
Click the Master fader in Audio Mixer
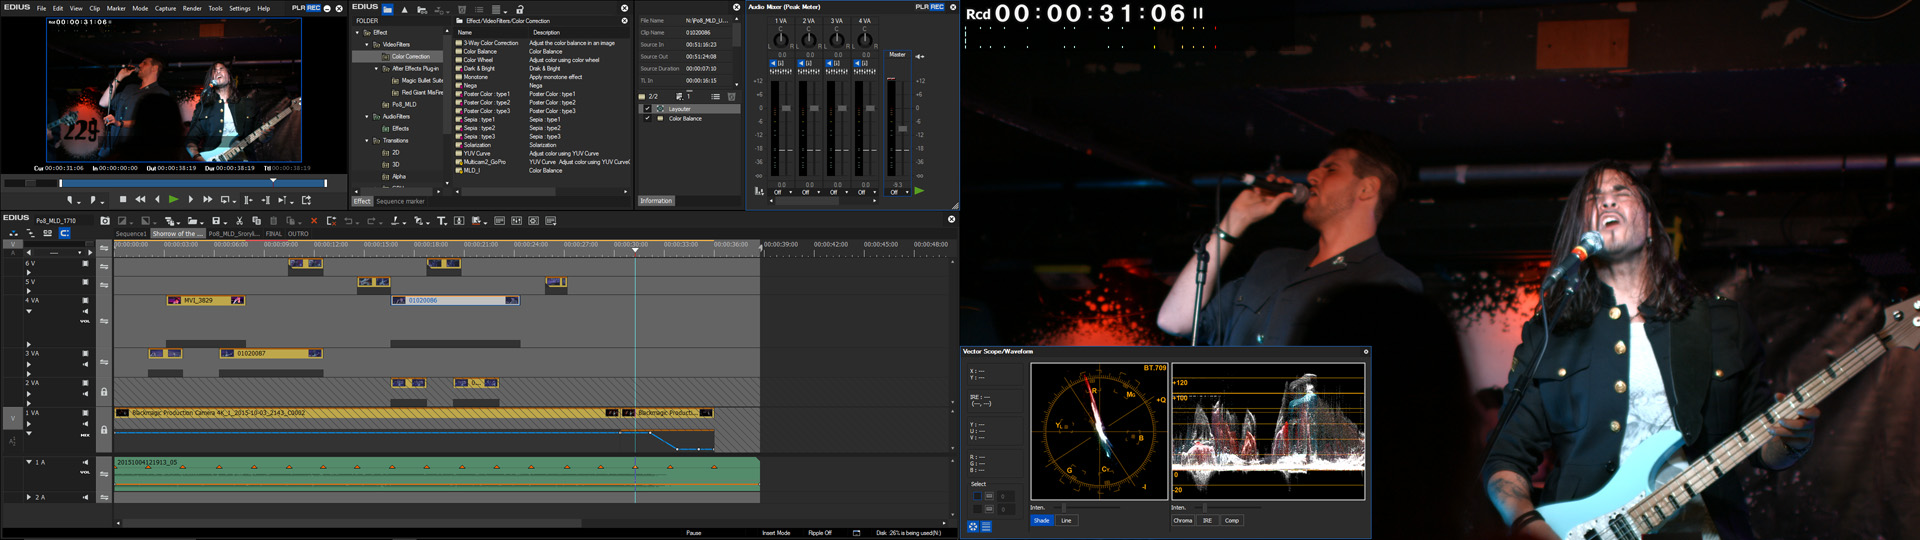(x=903, y=128)
